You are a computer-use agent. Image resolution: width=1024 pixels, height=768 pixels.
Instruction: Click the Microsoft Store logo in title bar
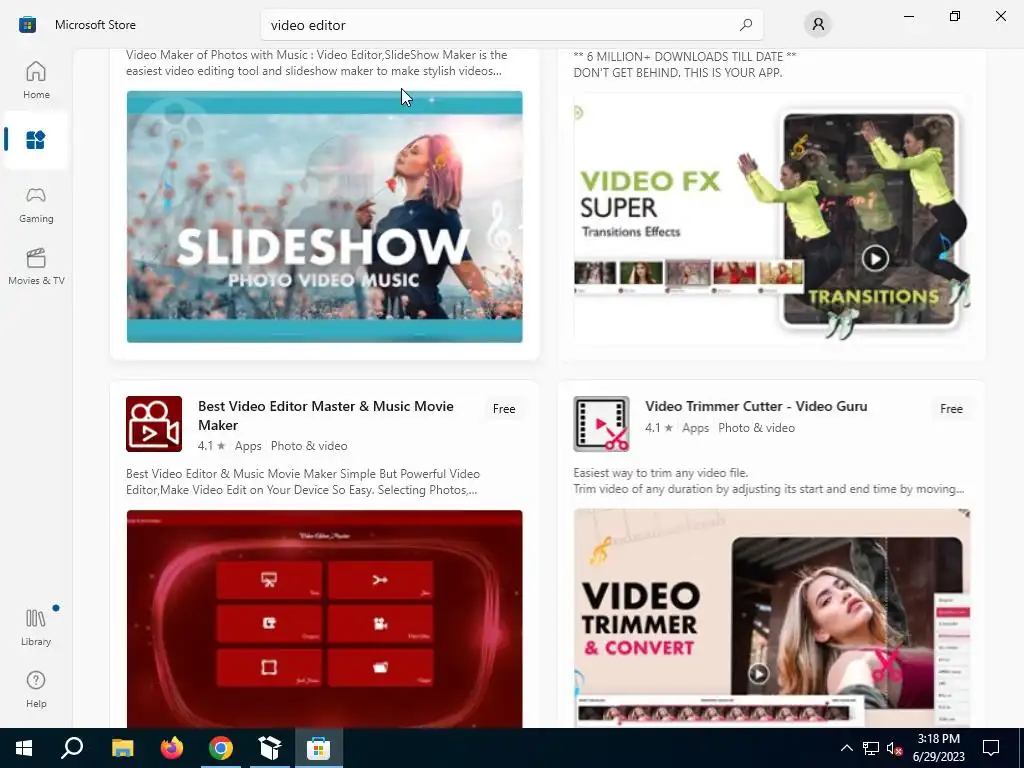[27, 25]
